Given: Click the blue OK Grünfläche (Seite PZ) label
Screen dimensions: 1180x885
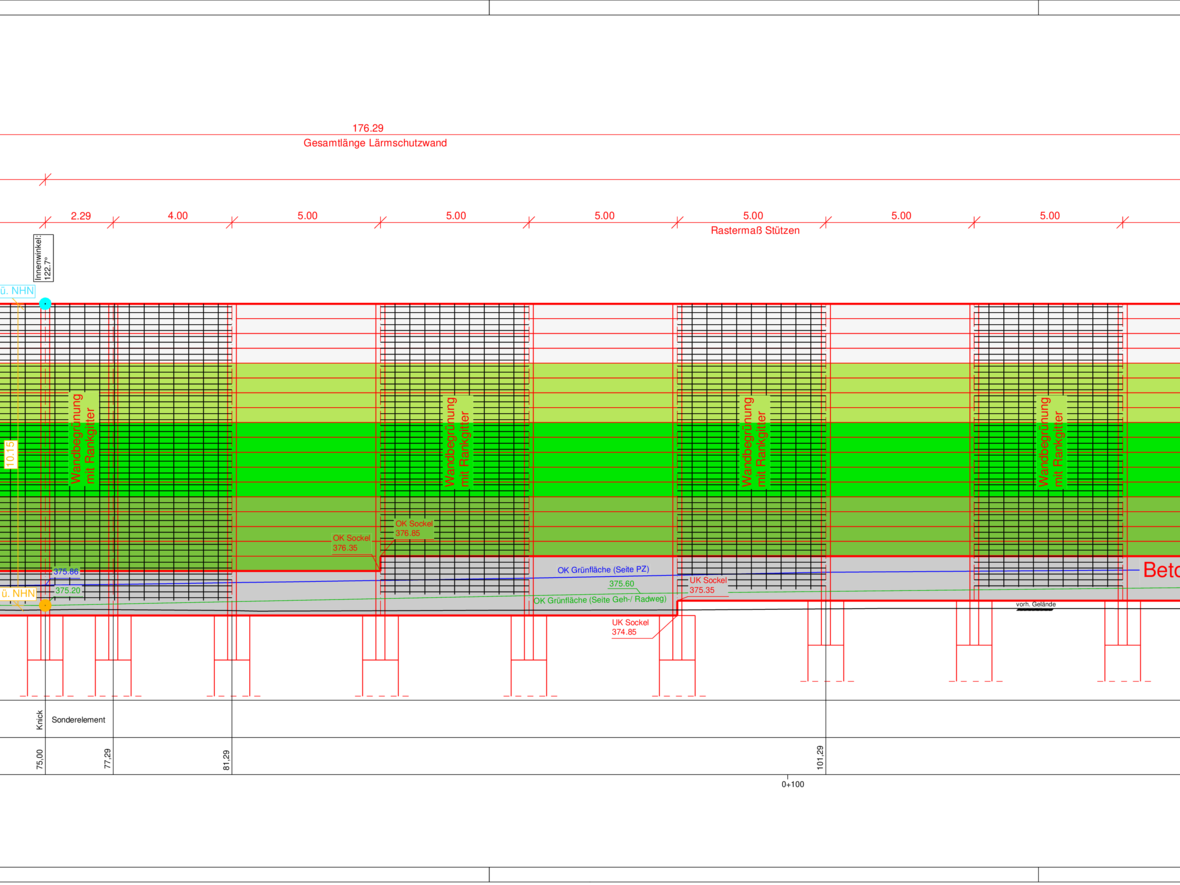Looking at the screenshot, I should [603, 570].
